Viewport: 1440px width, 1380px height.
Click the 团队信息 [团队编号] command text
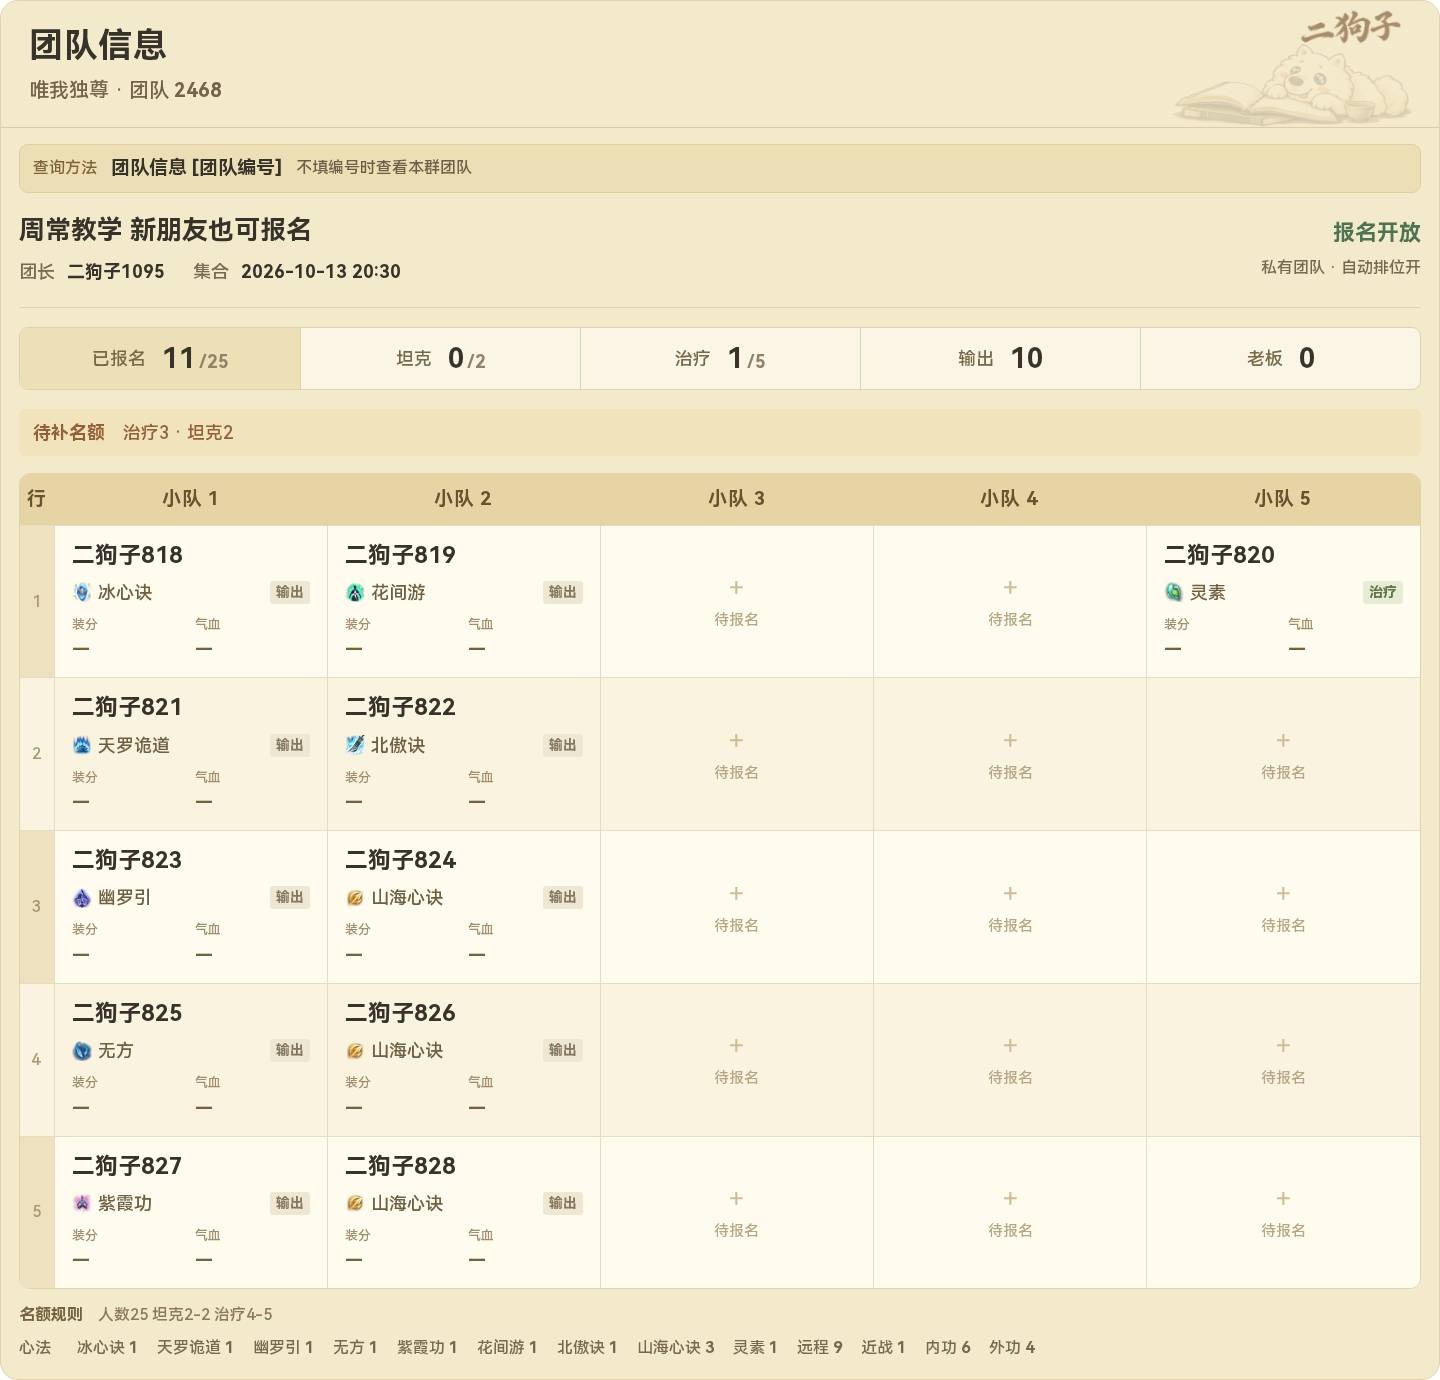tap(197, 167)
